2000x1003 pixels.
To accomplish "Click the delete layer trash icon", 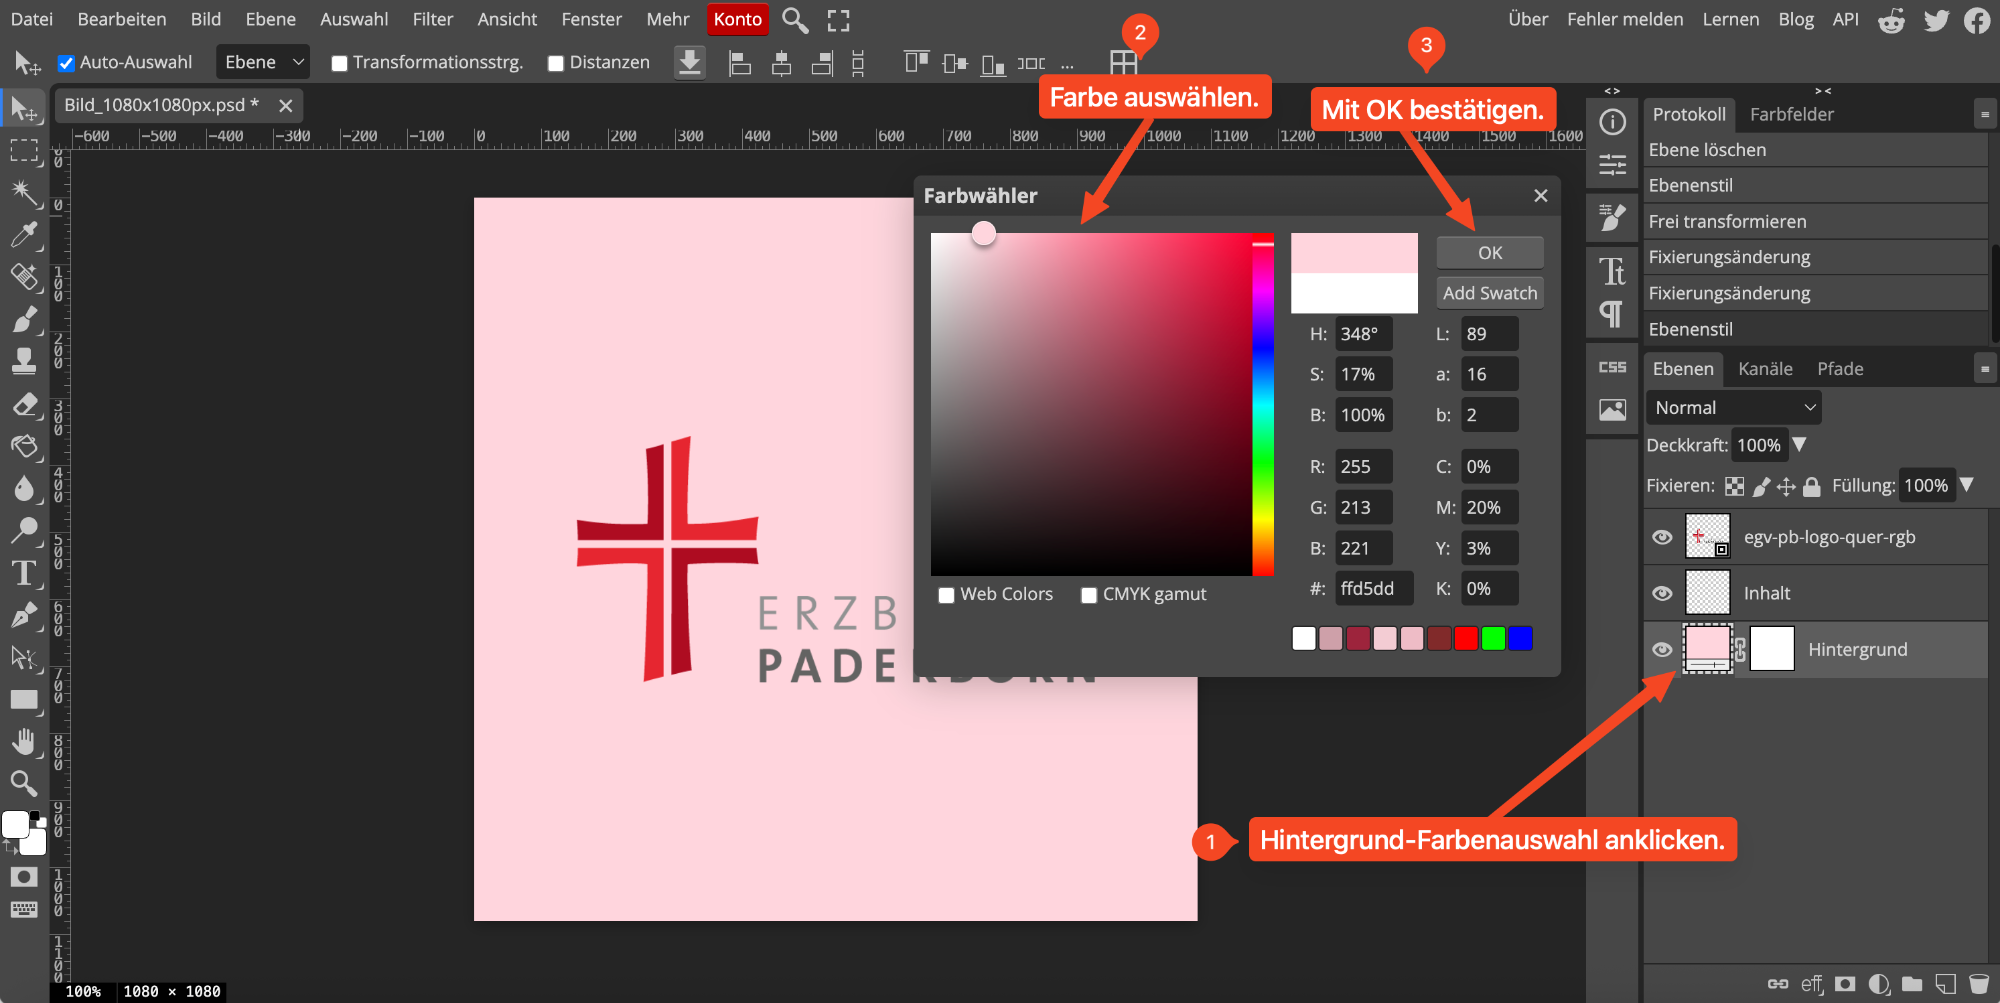I will tap(1978, 984).
